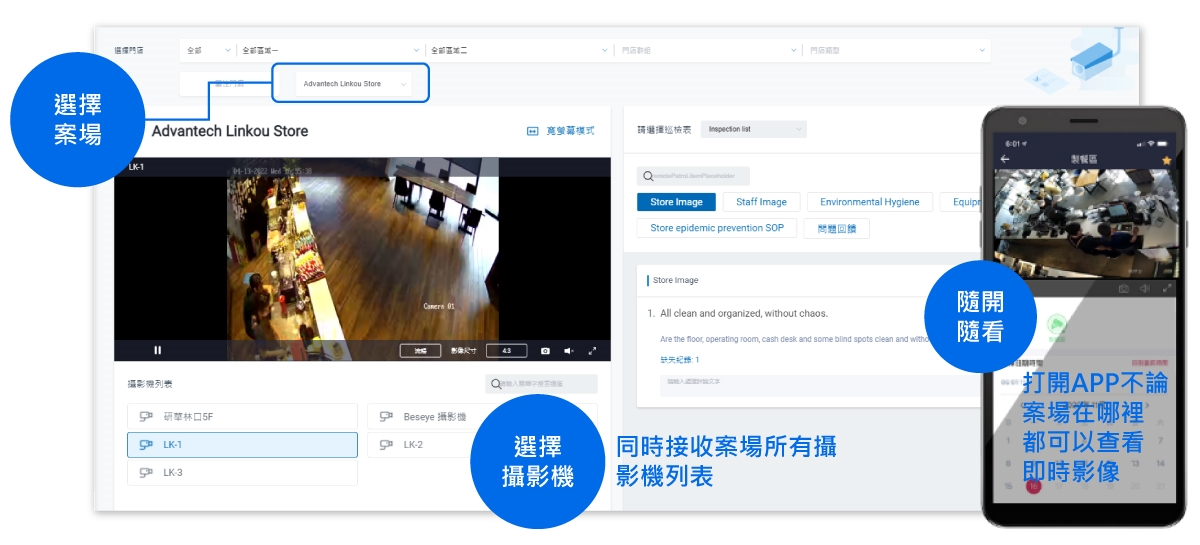Tap the phone app speaker icon
This screenshot has width=1200, height=545.
coord(1144,288)
